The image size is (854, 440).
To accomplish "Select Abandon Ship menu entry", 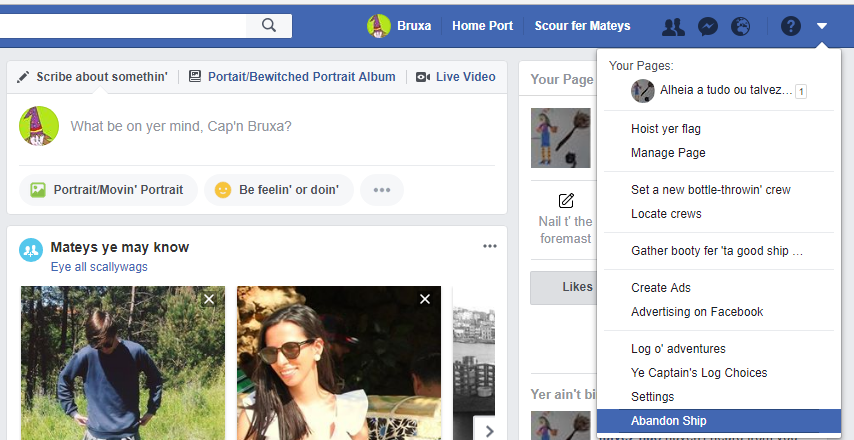I will coord(669,421).
